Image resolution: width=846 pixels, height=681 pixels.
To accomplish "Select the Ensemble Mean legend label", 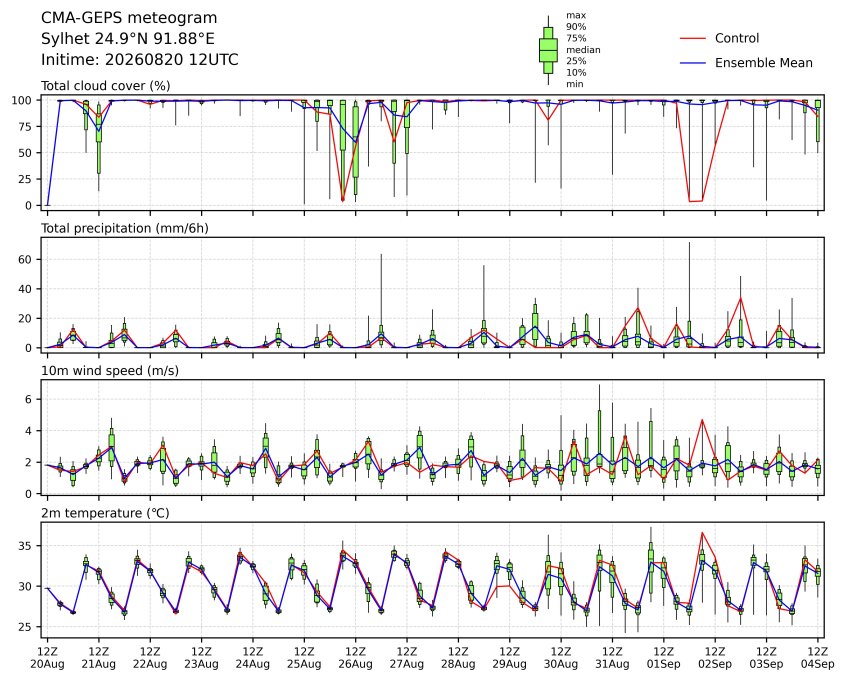I will click(x=764, y=63).
